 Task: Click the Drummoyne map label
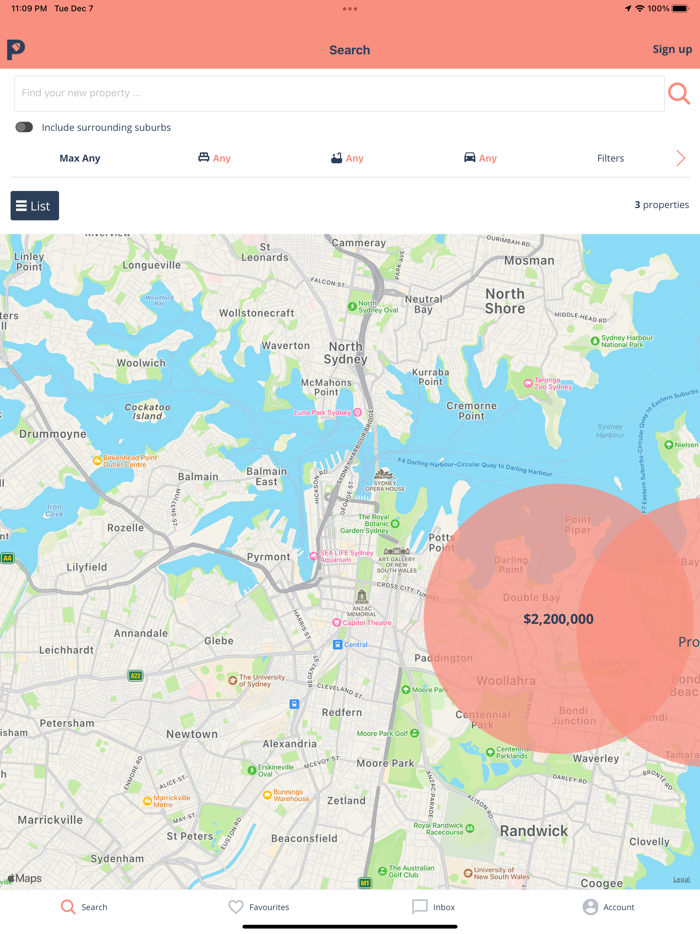coord(52,434)
